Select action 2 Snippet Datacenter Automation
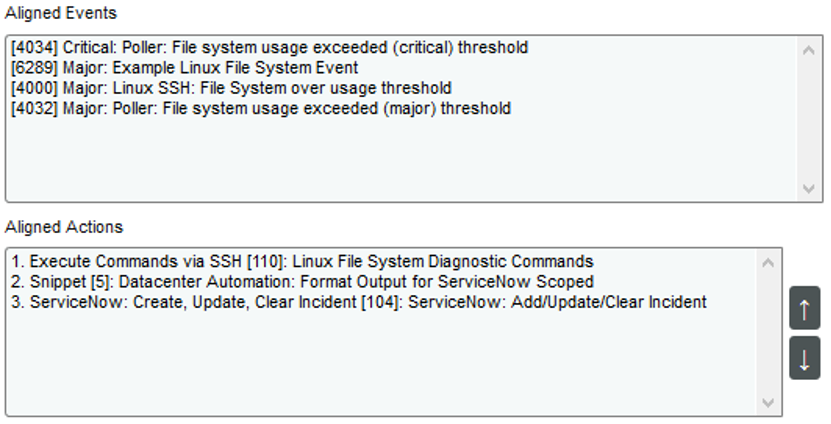The height and width of the screenshot is (424, 831). point(302,282)
